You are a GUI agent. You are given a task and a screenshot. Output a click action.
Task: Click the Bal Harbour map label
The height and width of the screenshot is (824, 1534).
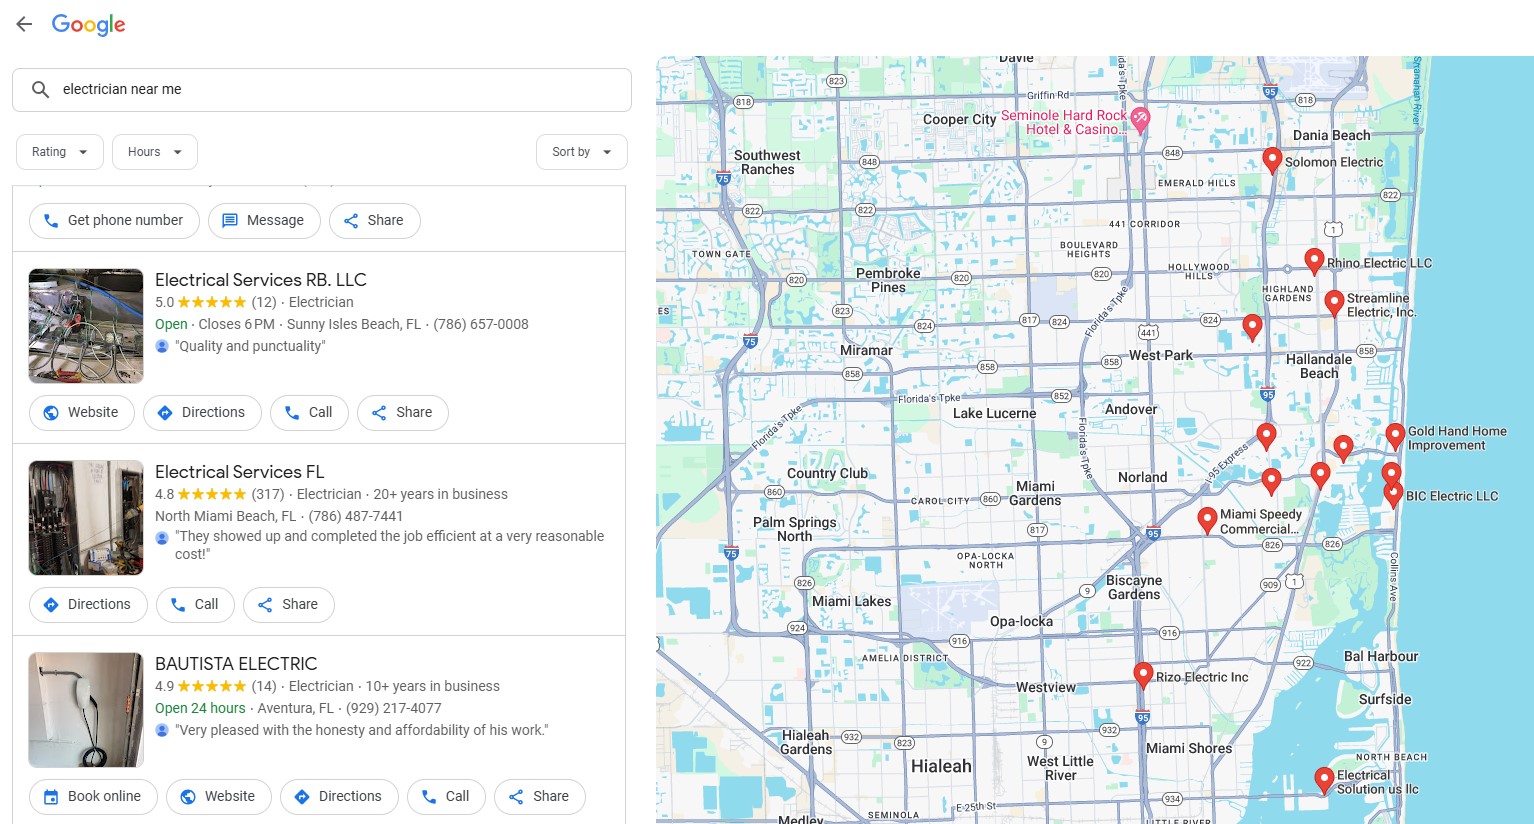click(1381, 656)
